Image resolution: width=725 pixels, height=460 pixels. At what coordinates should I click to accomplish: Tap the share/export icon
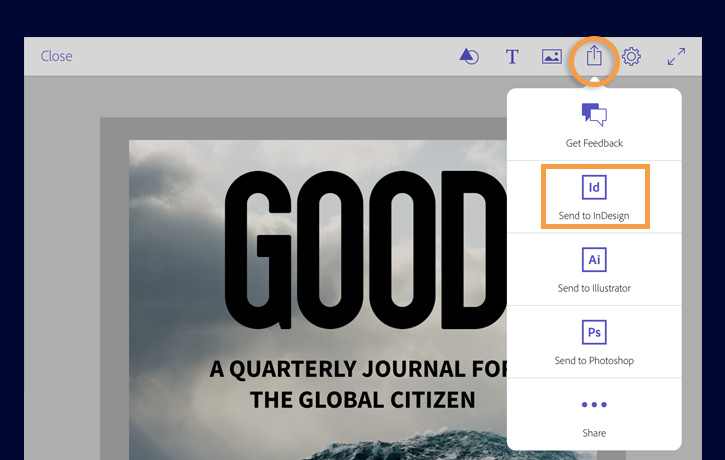594,56
